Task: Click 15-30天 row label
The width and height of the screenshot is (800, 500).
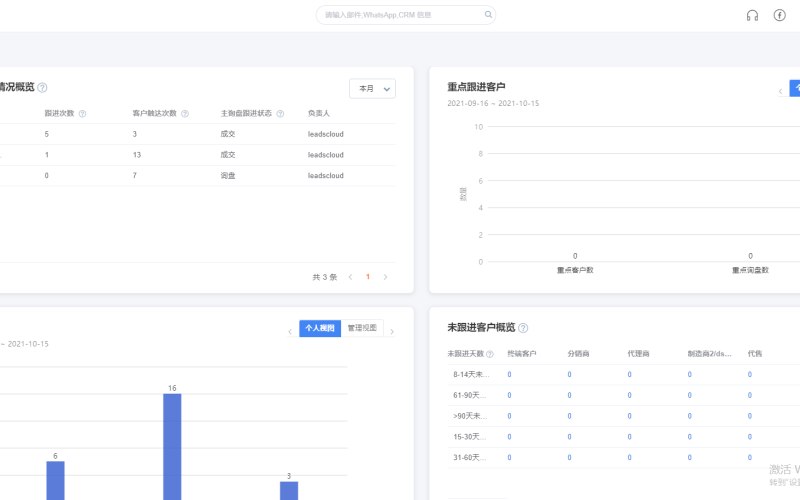Action: click(469, 437)
